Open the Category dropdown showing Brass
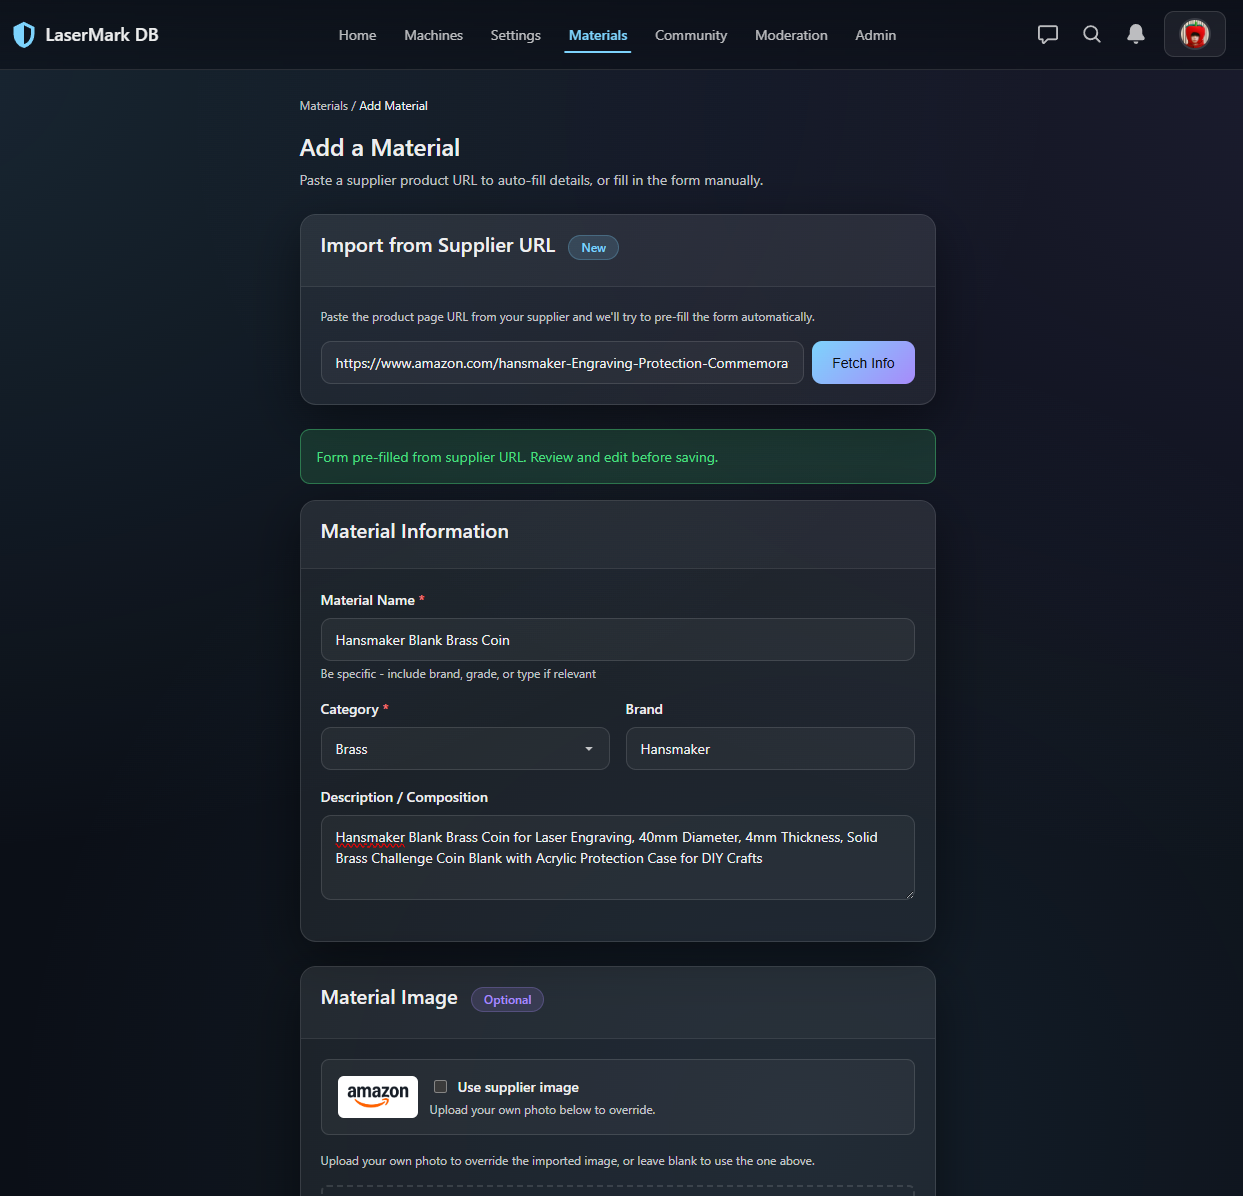The image size is (1243, 1196). [x=464, y=748]
